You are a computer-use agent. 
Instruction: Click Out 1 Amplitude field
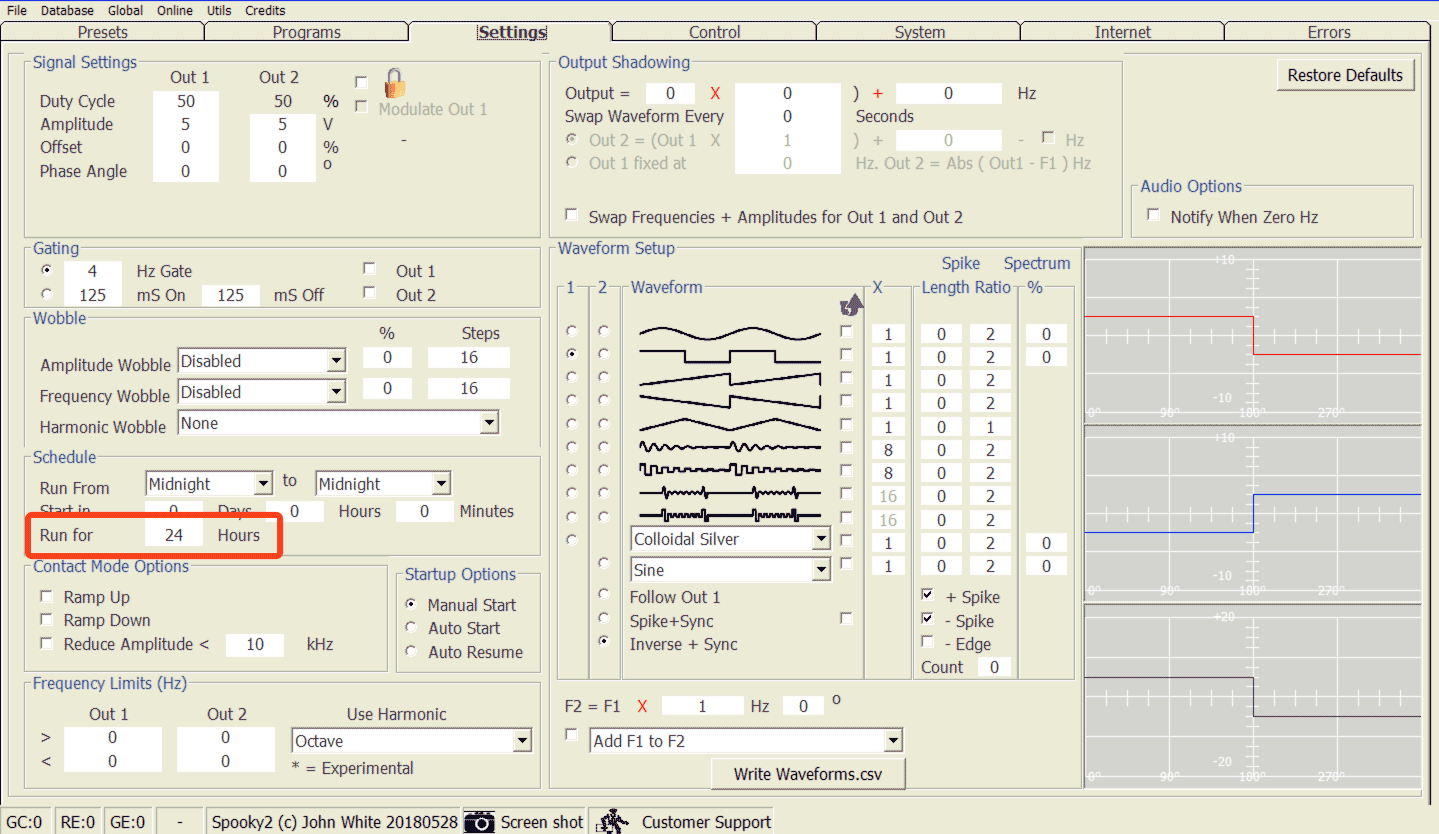(185, 124)
